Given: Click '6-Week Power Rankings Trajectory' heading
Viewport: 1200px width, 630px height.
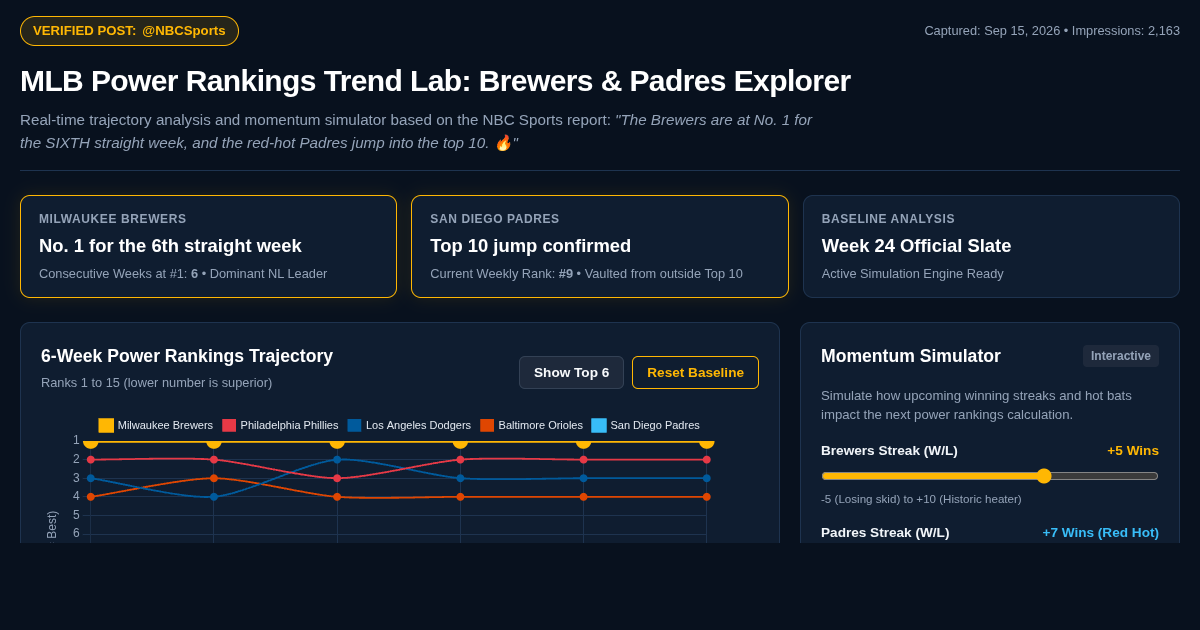Looking at the screenshot, I should (x=187, y=356).
